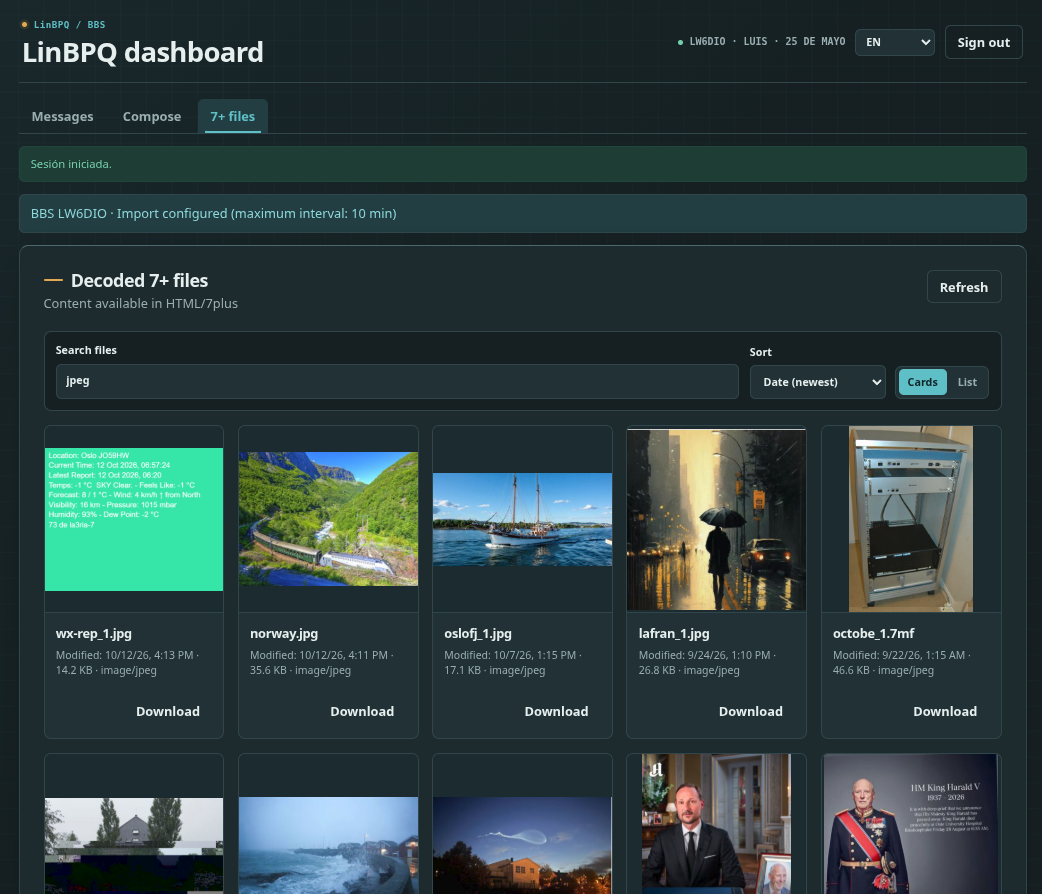Screen dimensions: 1042x894
Task: Open the oslofj_1.jpg sailboat thumbnail
Action: (522, 519)
